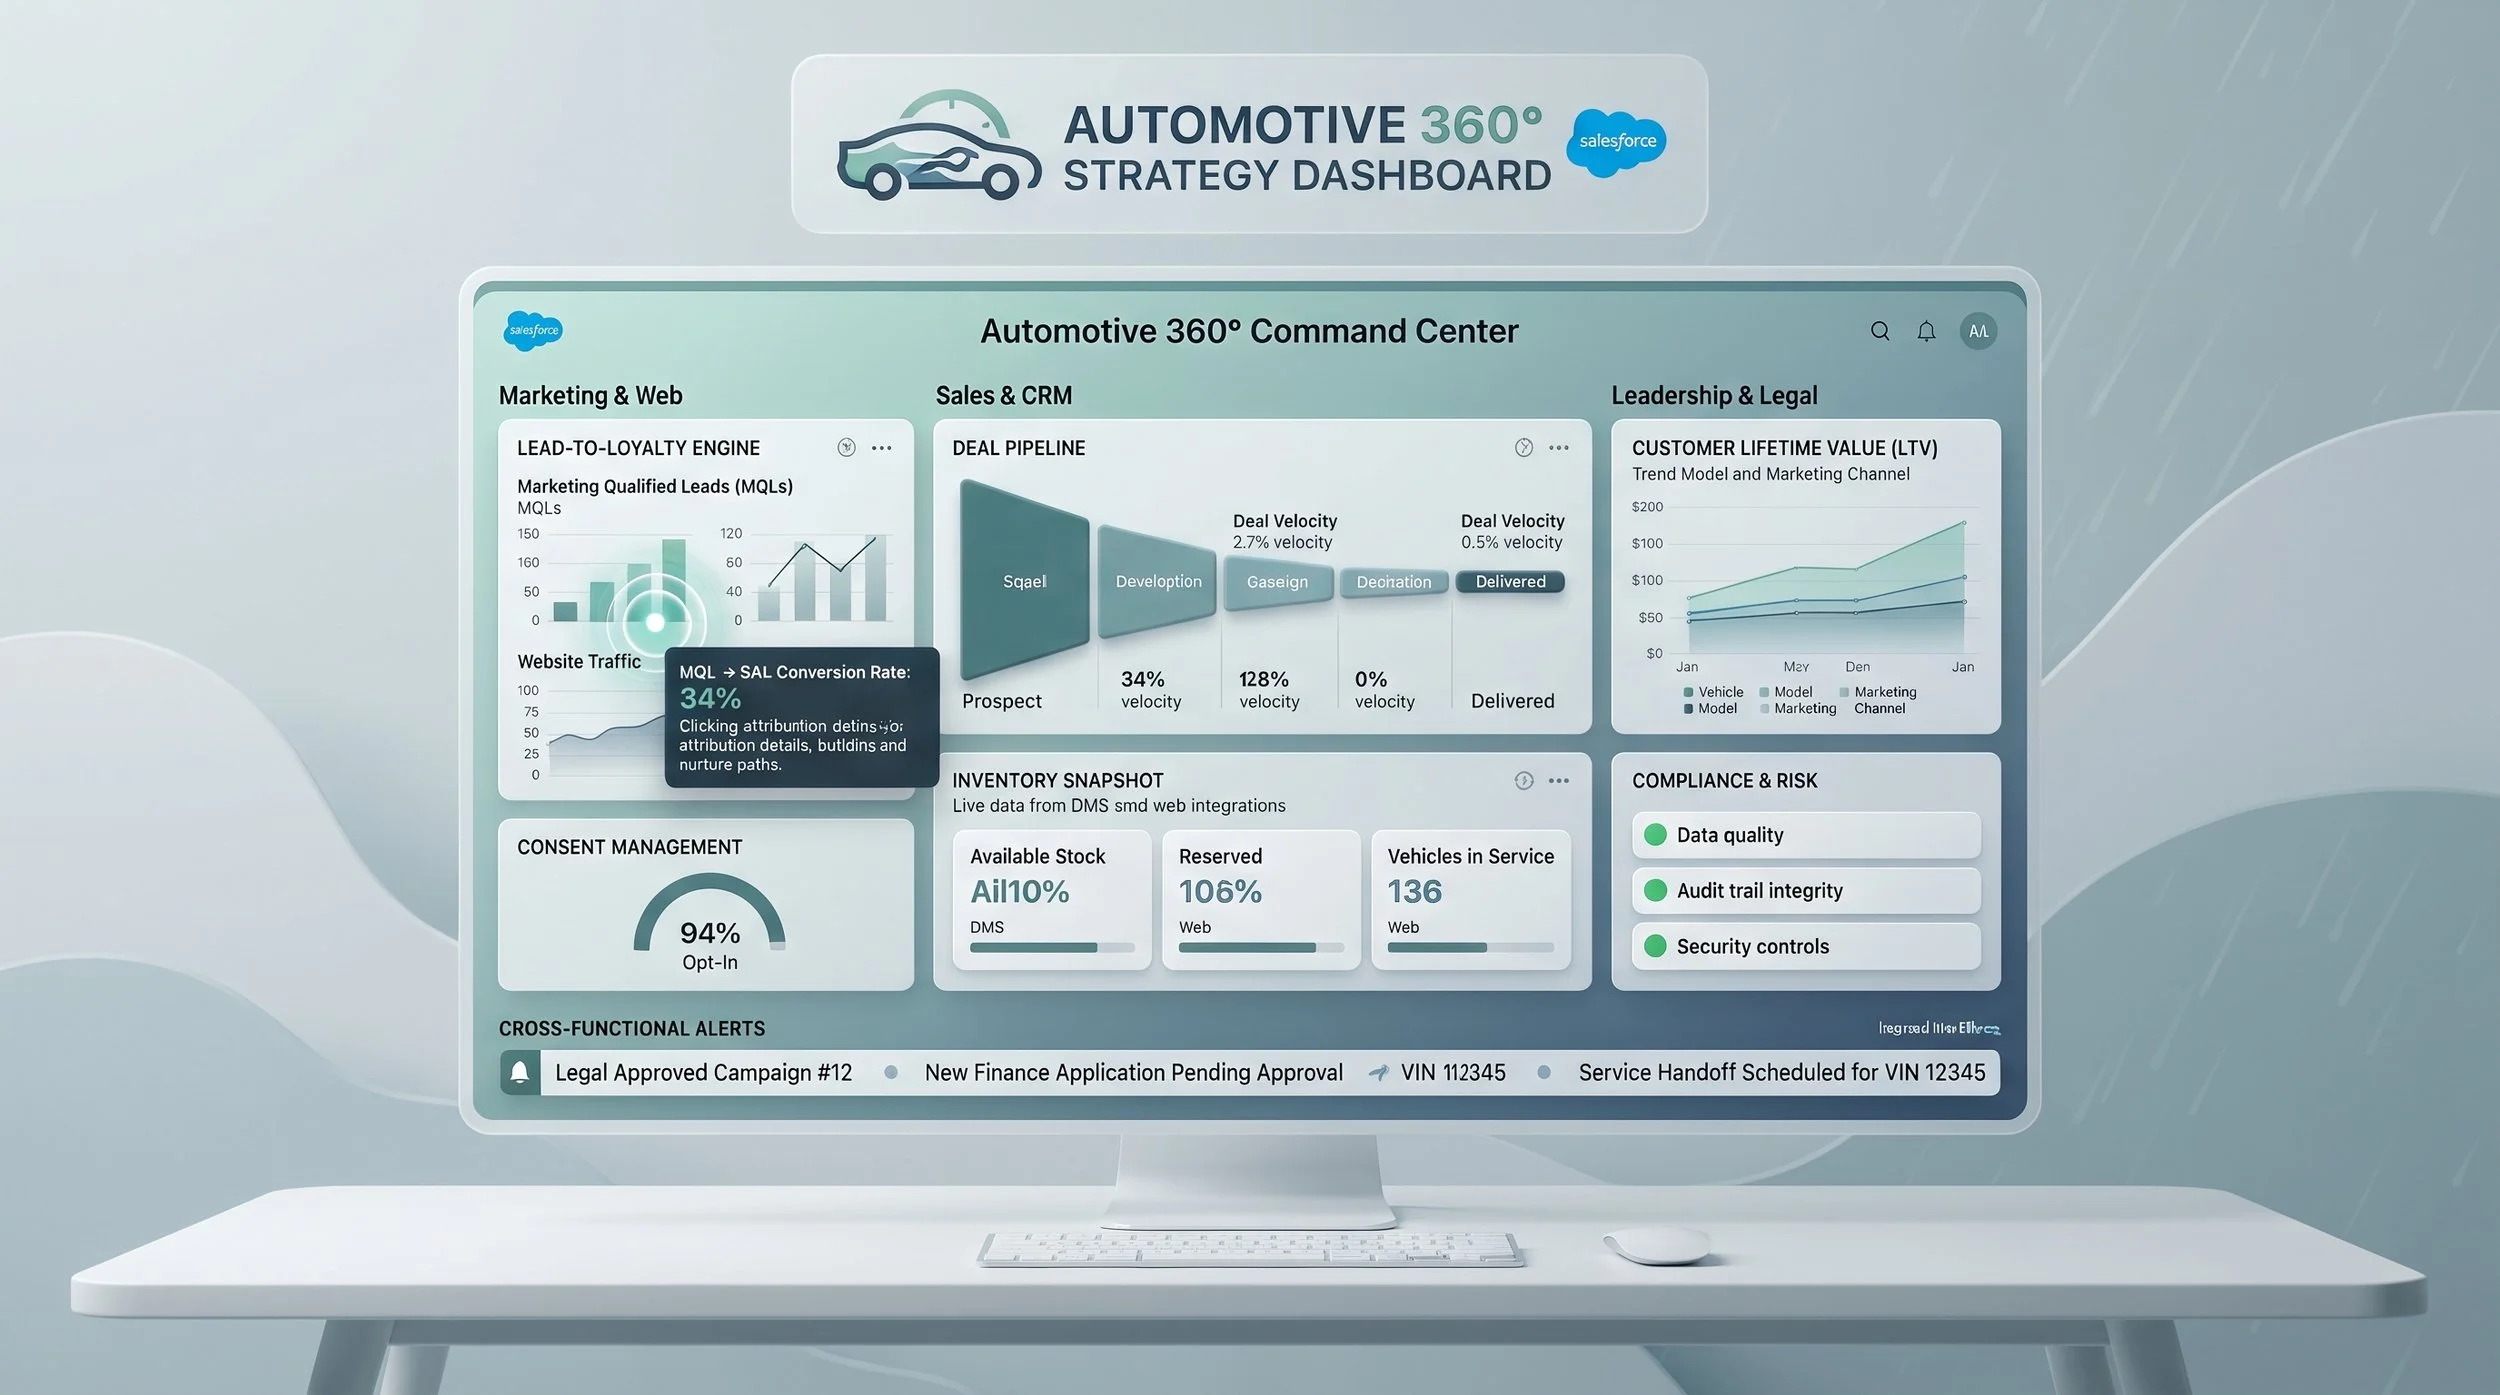Click the Available Stock progress bar
Image resolution: width=2500 pixels, height=1395 pixels.
coord(1052,947)
